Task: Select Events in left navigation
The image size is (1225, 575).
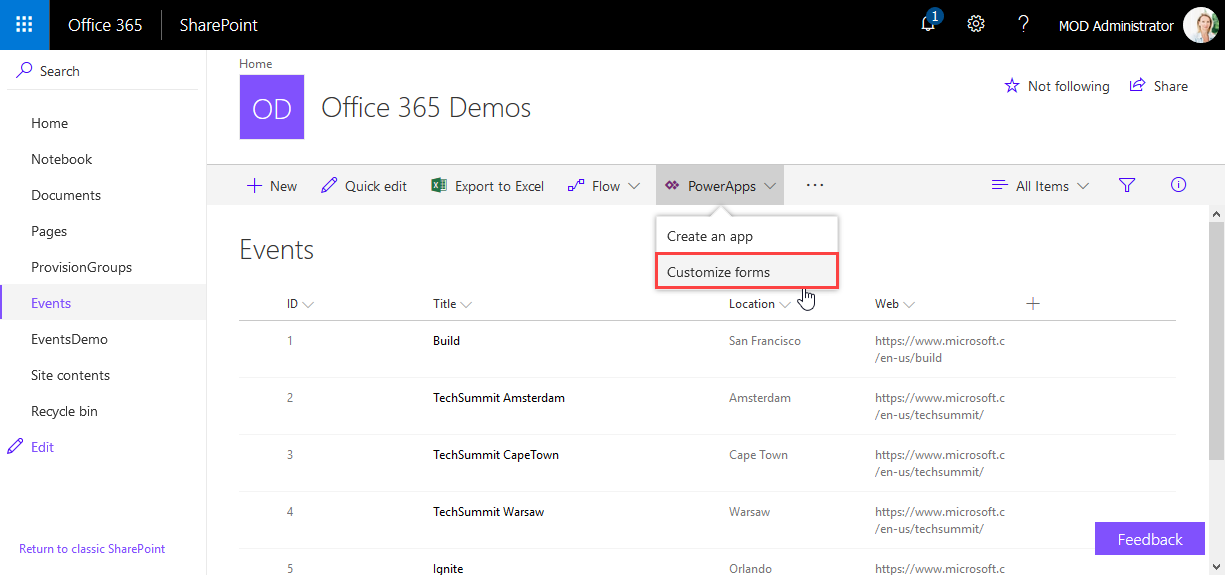Action: pyautogui.click(x=103, y=303)
